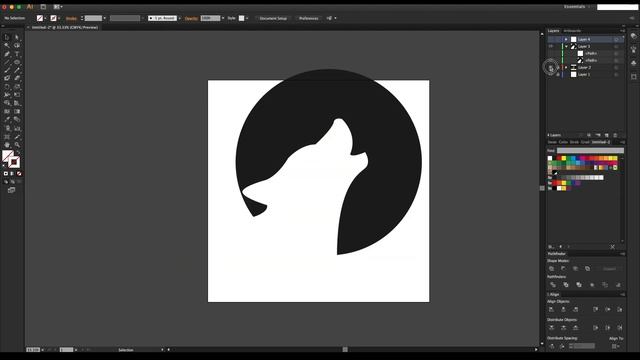This screenshot has width=640, height=360.
Task: Set paint type to Color button
Action: (x=6, y=174)
